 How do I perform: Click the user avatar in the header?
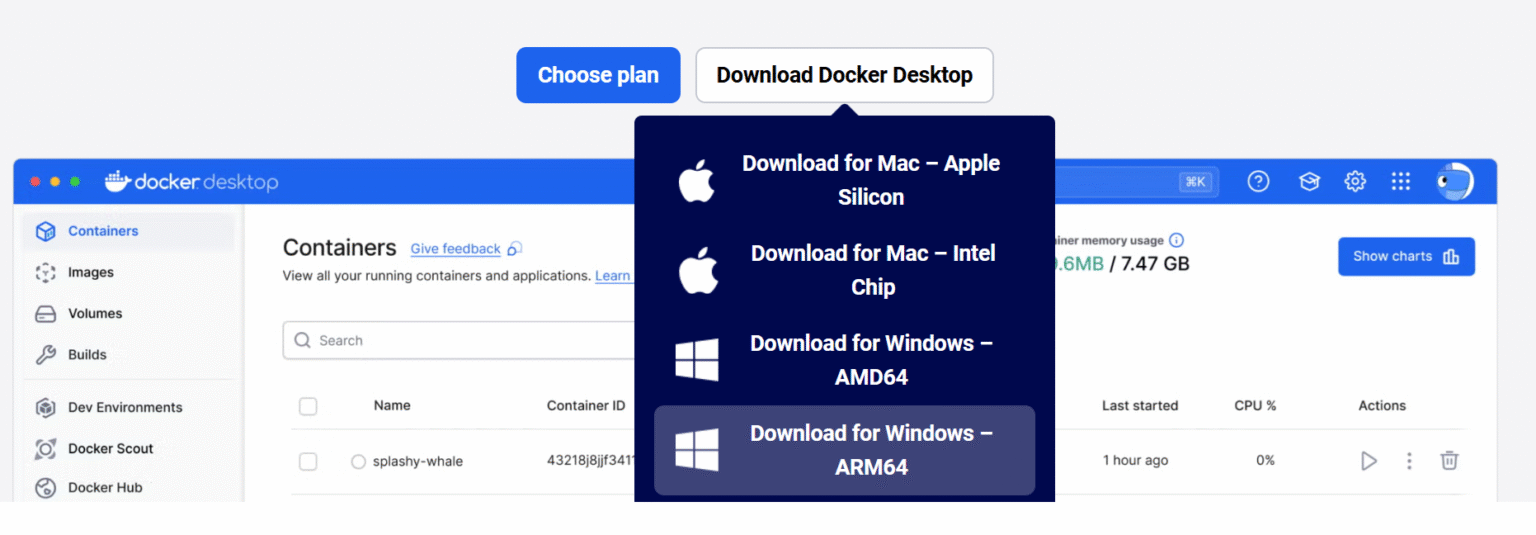tap(1454, 181)
